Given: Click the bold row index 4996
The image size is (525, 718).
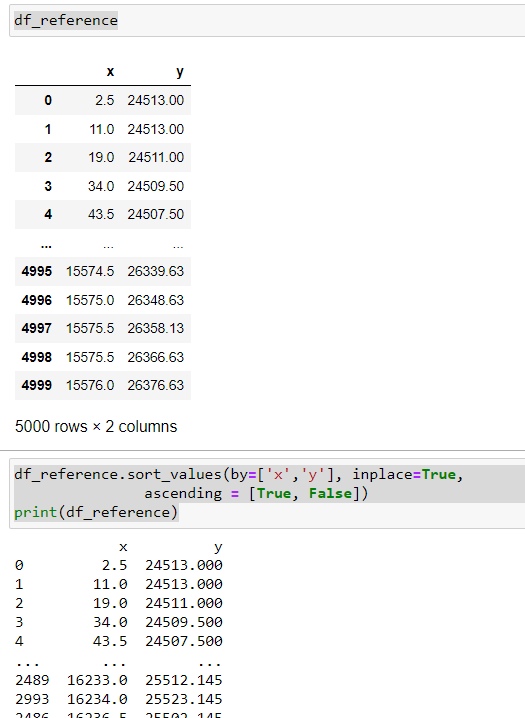Looking at the screenshot, I should (x=37, y=300).
